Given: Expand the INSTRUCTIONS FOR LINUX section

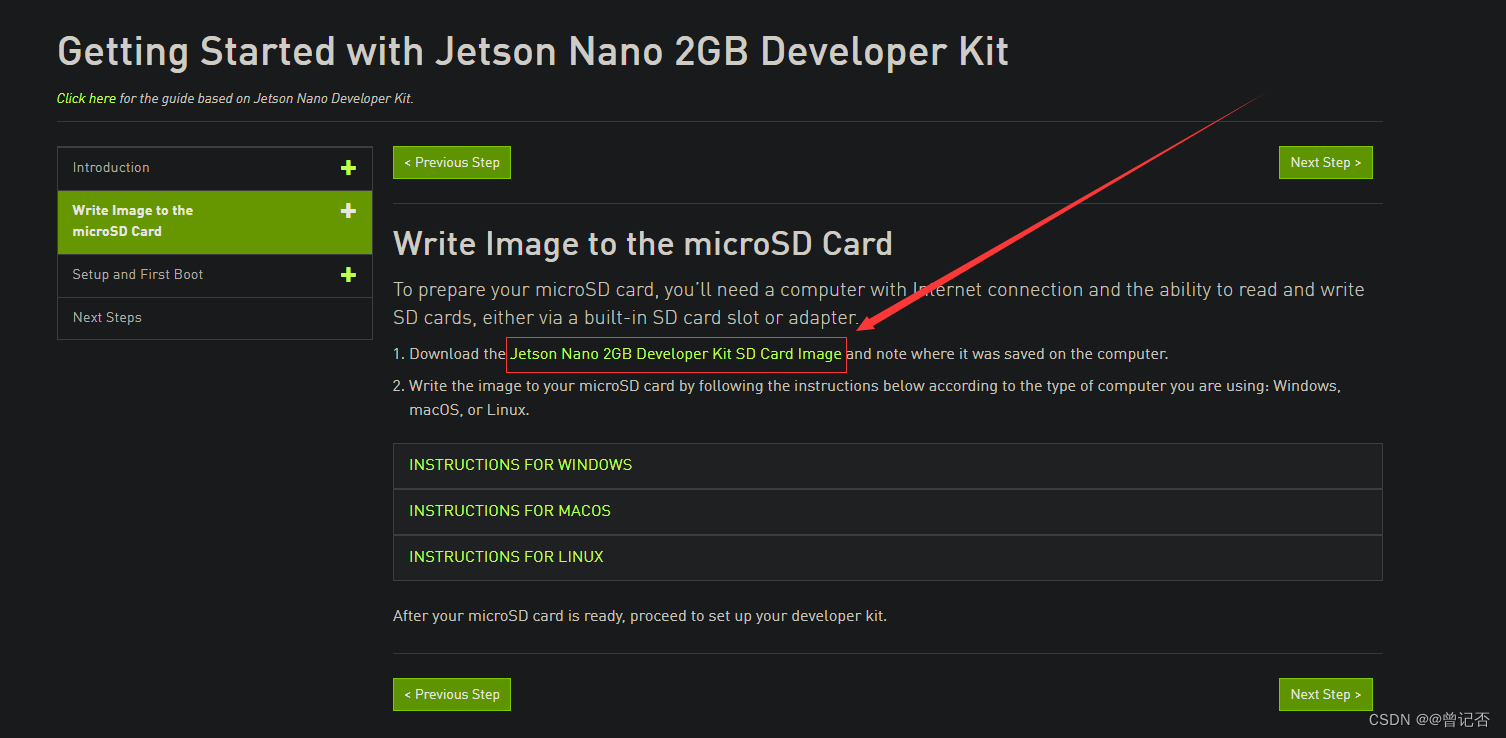Looking at the screenshot, I should click(506, 557).
